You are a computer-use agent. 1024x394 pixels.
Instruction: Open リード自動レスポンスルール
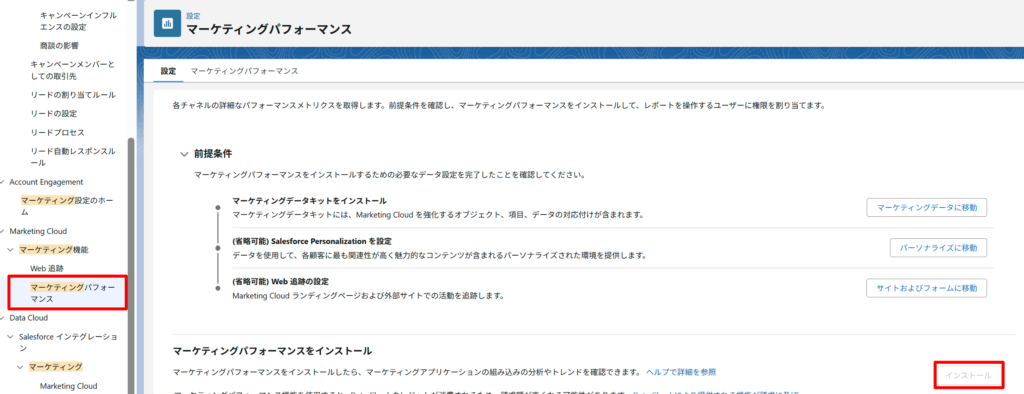72,157
